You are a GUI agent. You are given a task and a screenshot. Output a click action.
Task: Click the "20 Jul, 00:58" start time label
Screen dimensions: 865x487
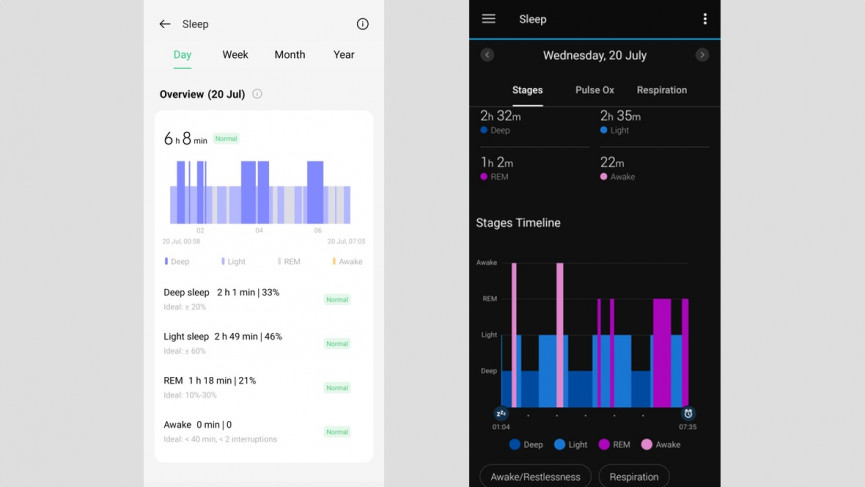pos(181,242)
